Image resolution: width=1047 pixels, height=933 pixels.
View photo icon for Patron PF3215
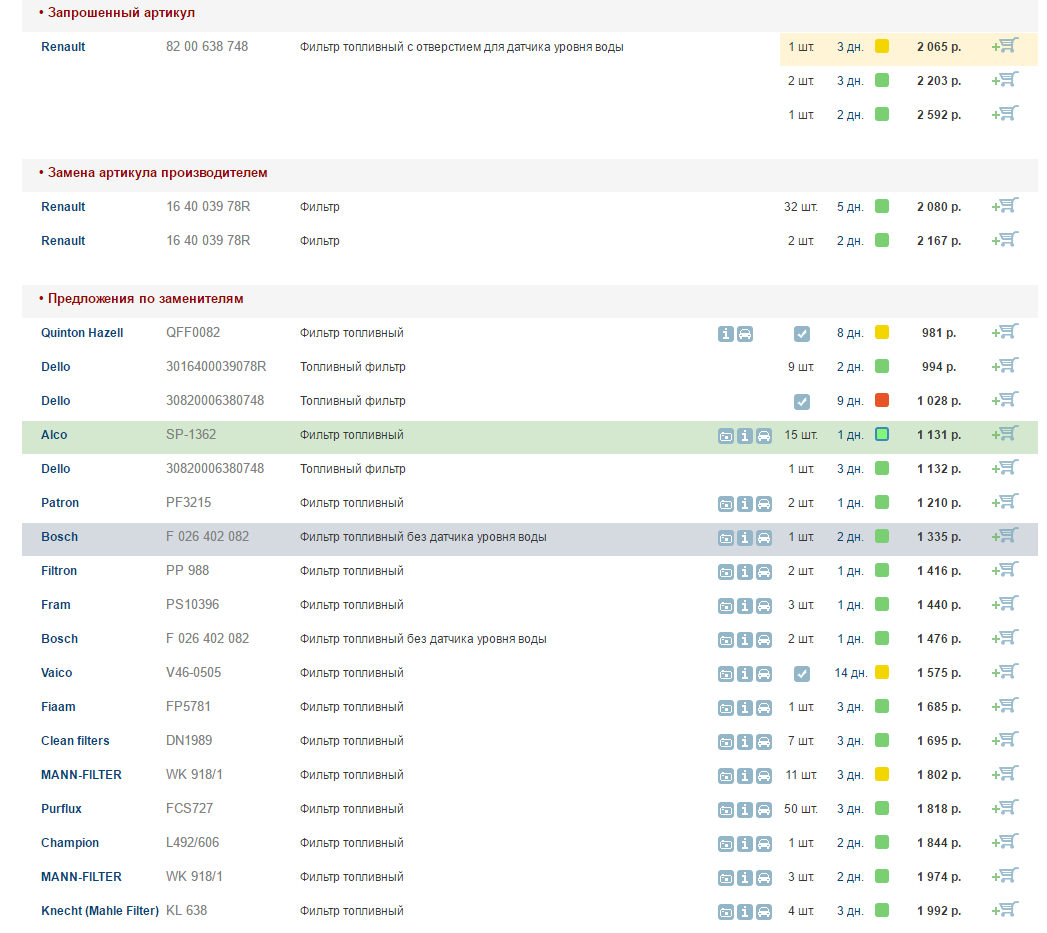[x=726, y=504]
